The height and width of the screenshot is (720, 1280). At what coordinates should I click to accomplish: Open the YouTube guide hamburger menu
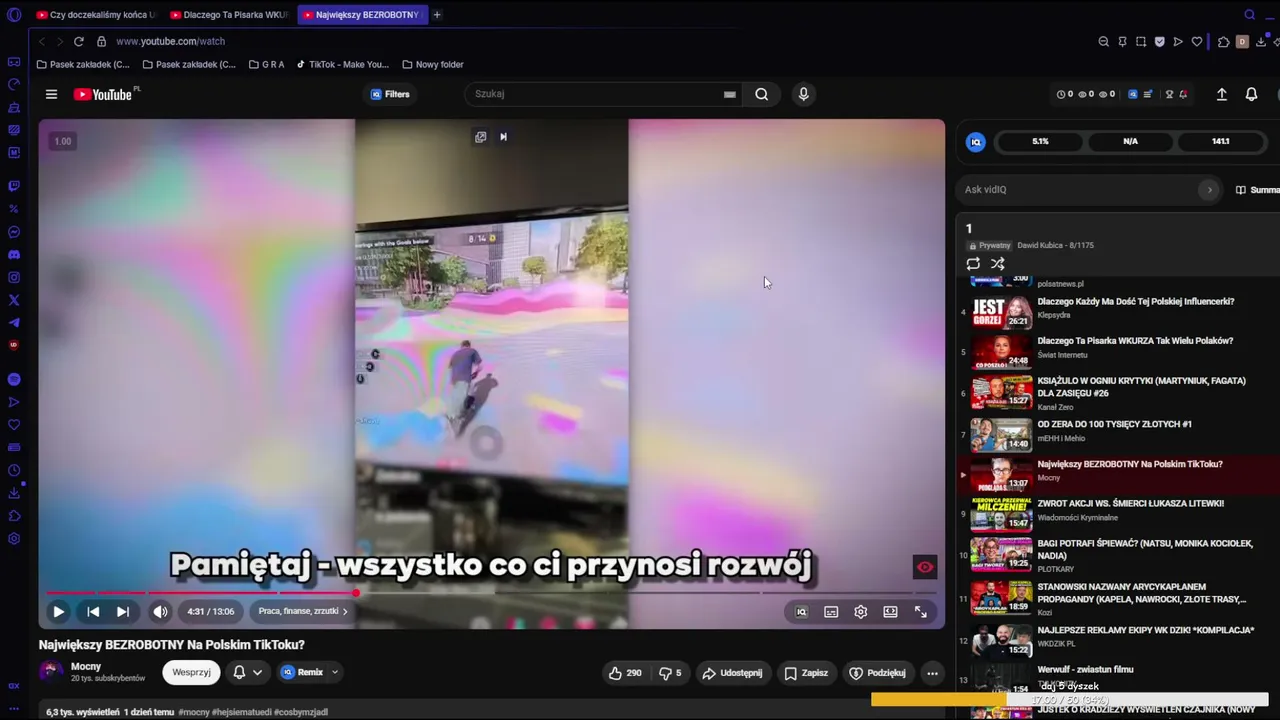51,94
